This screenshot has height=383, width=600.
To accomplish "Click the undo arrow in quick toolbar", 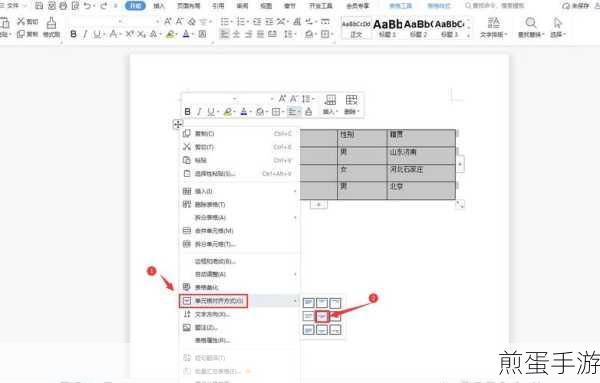I will 88,6.
